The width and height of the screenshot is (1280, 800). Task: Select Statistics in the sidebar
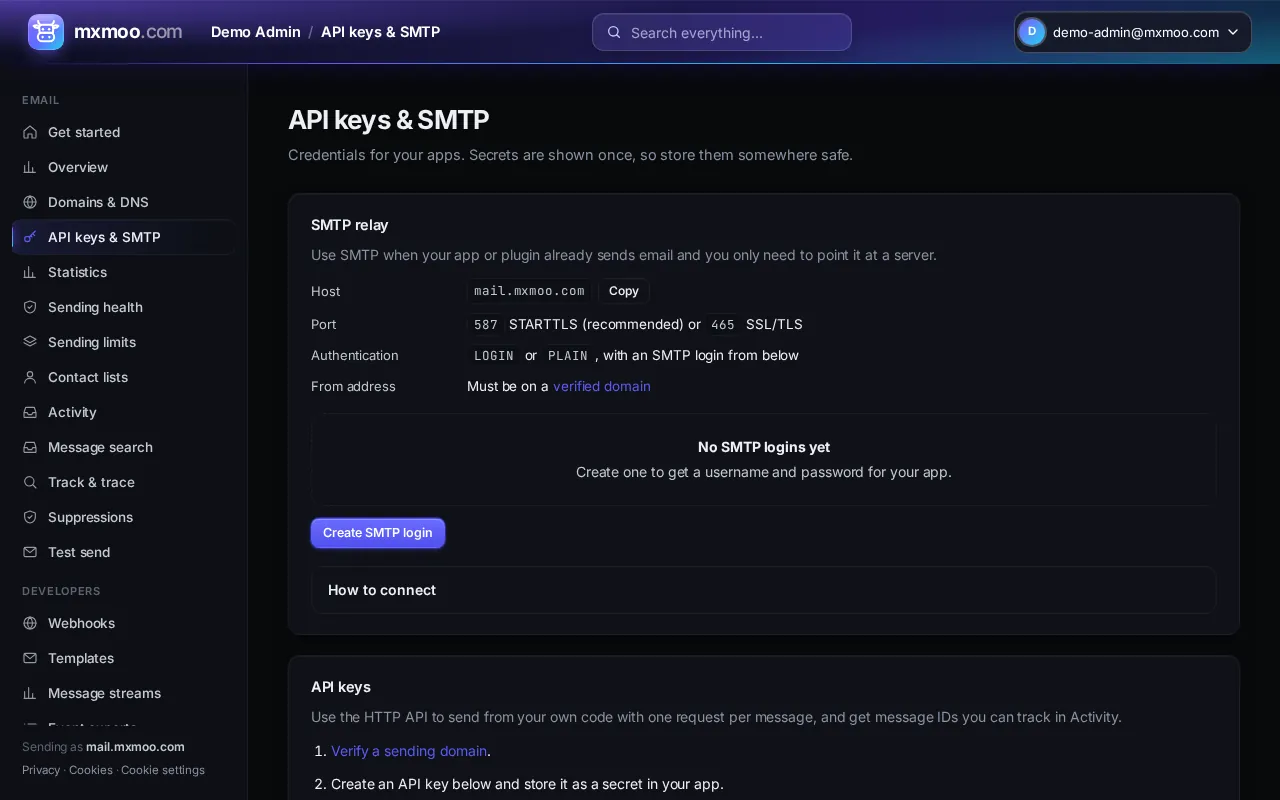124,272
